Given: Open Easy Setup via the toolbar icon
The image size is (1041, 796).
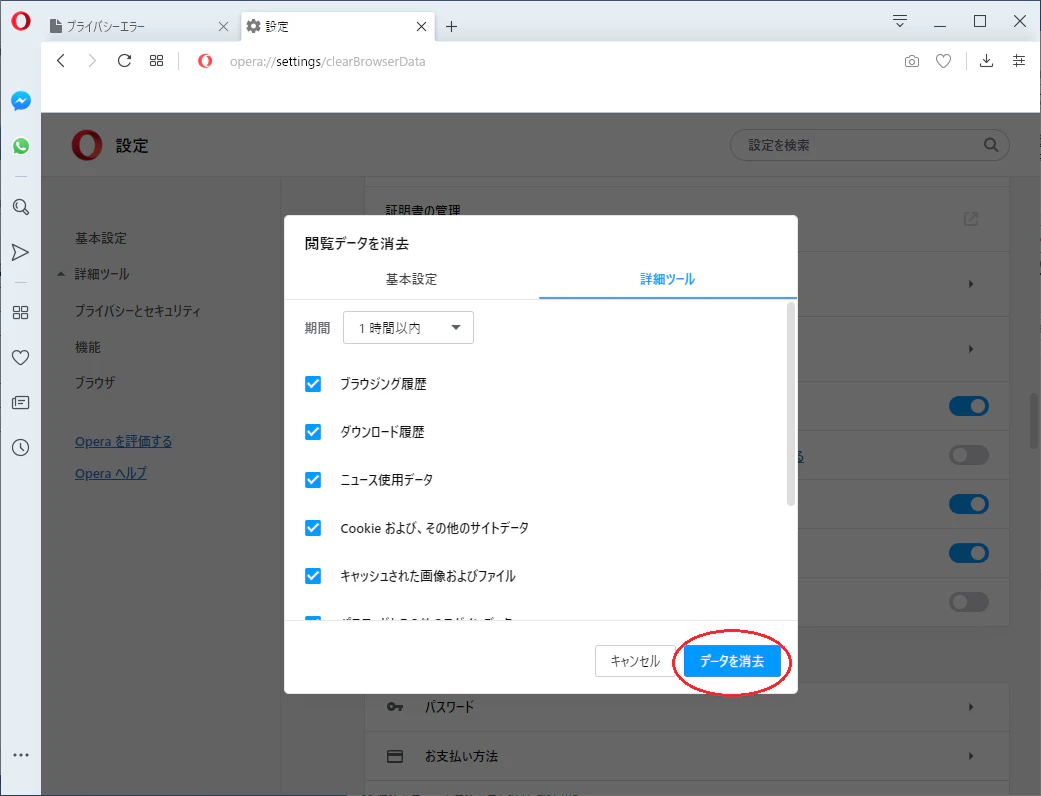Looking at the screenshot, I should point(1019,61).
